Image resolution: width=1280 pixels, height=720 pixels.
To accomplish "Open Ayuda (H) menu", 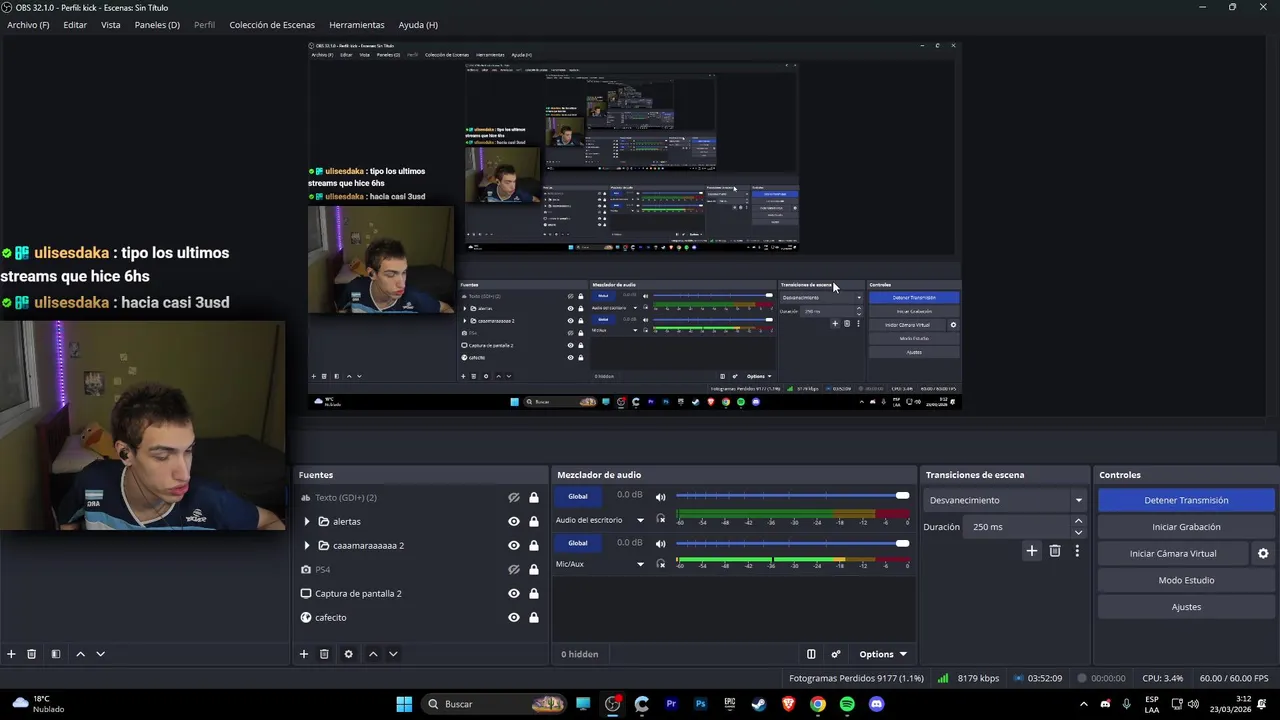I will click(418, 24).
